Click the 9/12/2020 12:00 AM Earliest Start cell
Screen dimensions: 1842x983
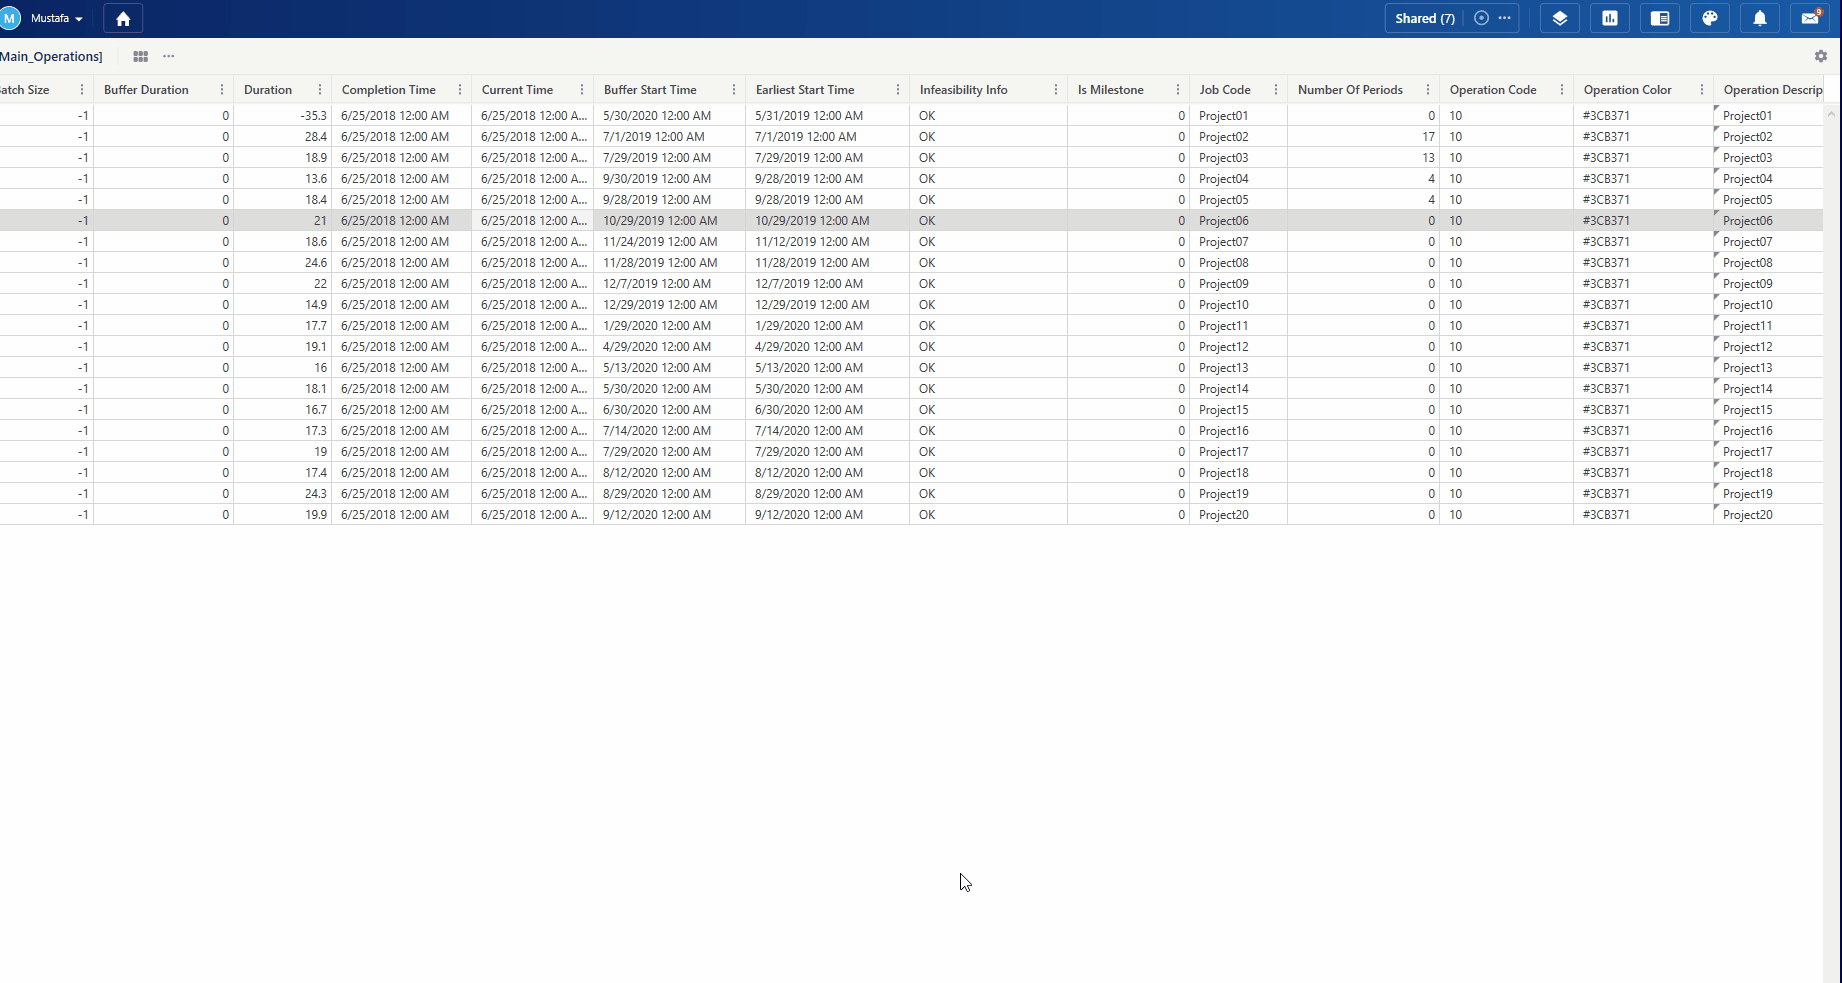pos(827,515)
